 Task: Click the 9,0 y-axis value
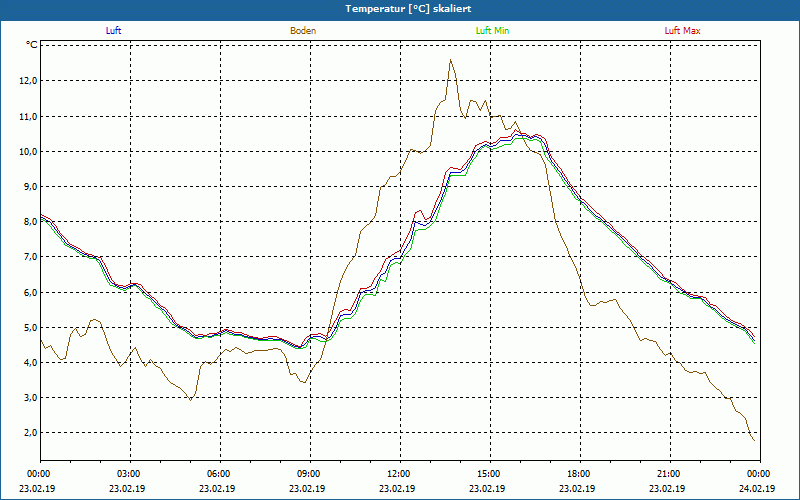(x=30, y=187)
